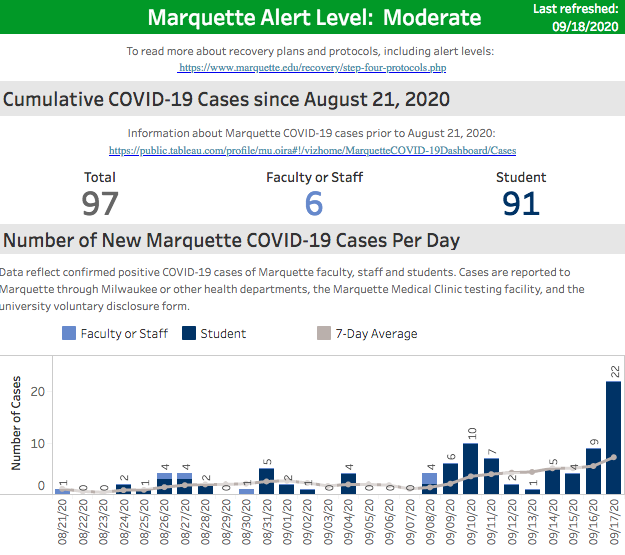Click the 09/17/20 bar showing 22 cases
Screen dimensions: 625x555
pyautogui.click(x=613, y=437)
